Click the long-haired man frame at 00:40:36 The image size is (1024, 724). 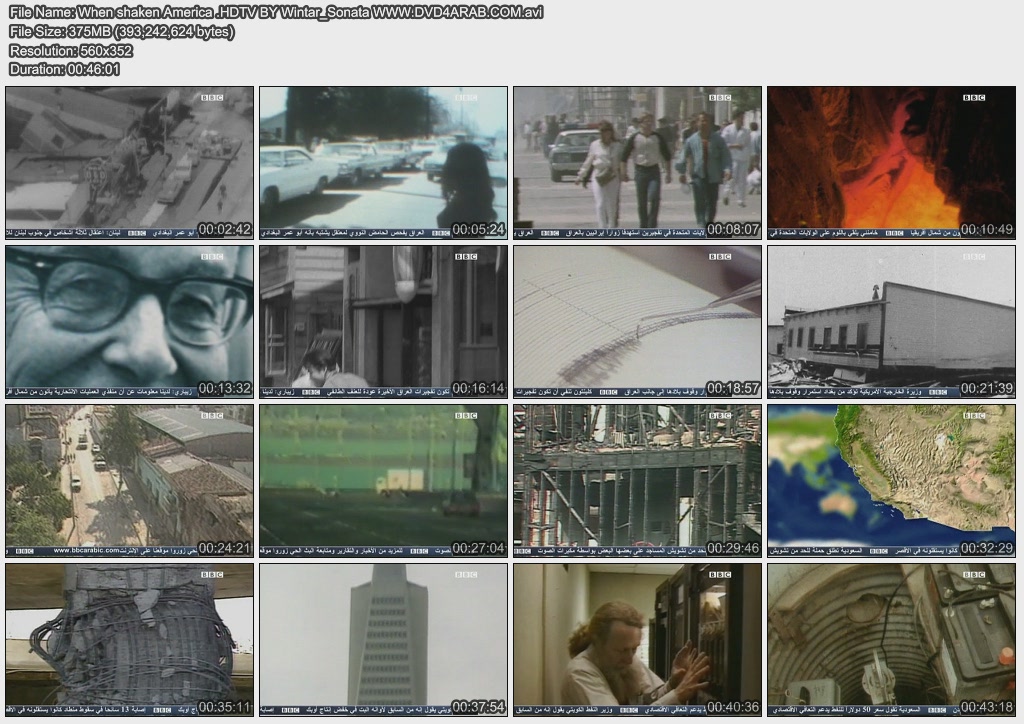point(637,640)
